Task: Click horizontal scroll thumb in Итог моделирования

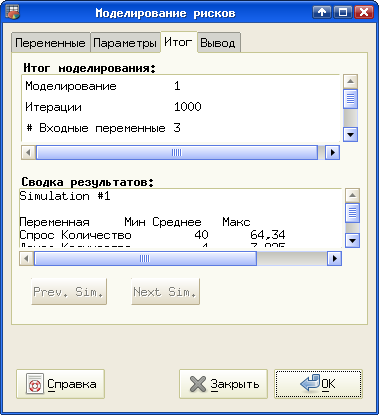Action: pos(177,153)
